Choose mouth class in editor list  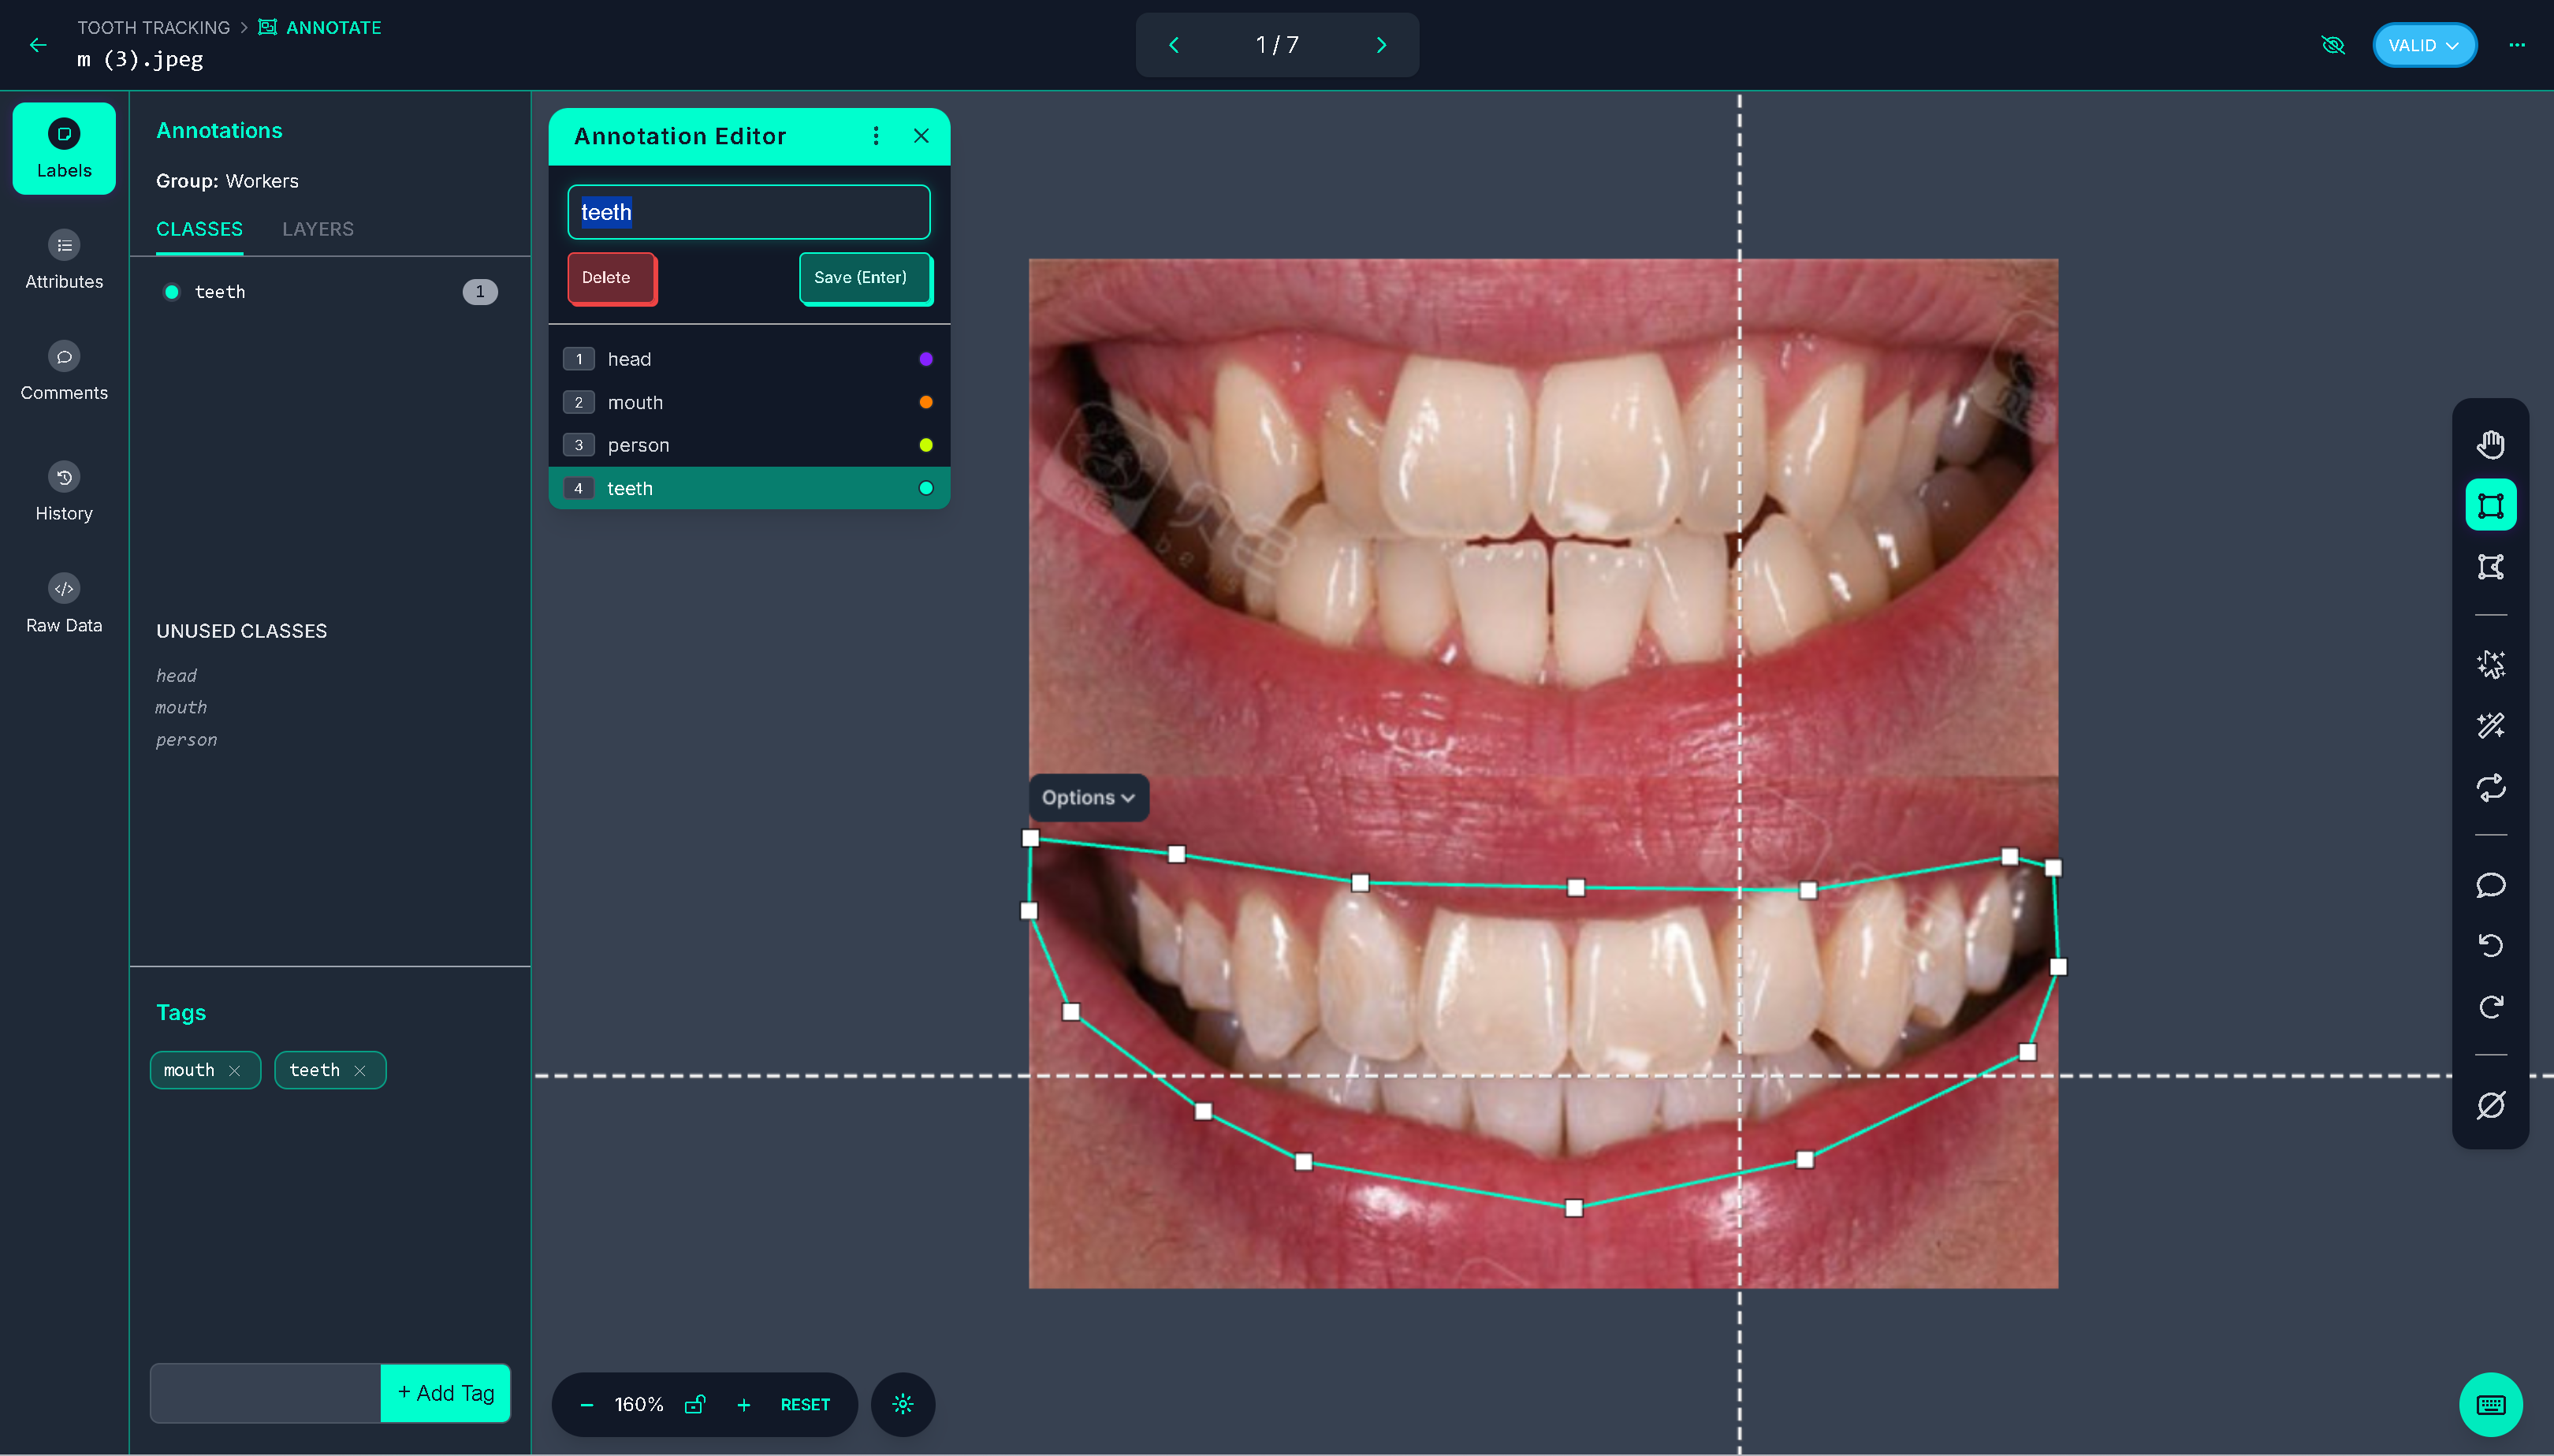click(749, 402)
